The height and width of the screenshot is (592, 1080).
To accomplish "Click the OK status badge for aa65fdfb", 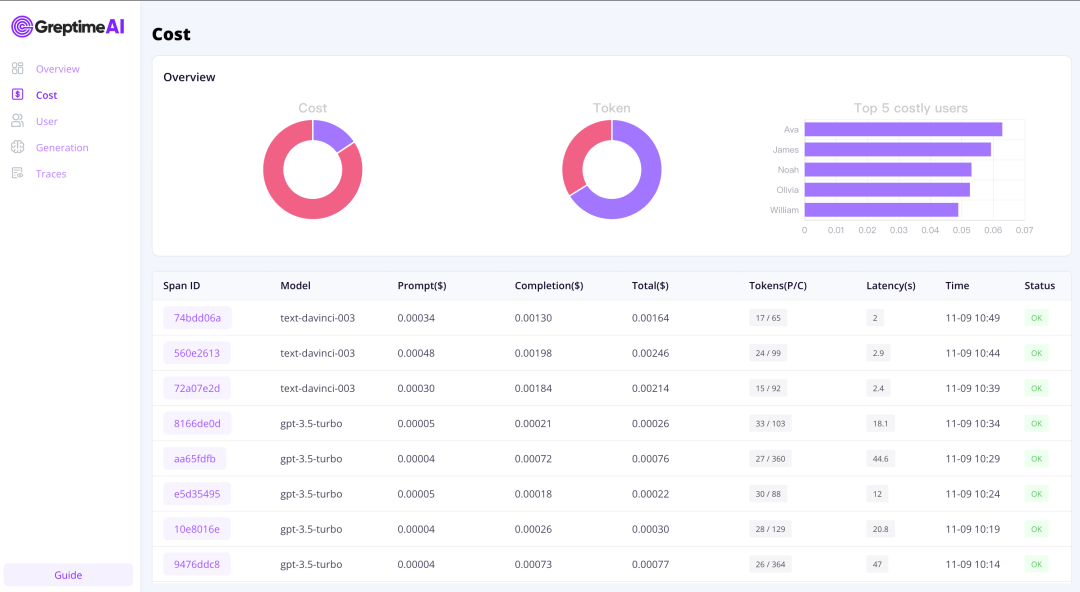I will pos(1036,459).
